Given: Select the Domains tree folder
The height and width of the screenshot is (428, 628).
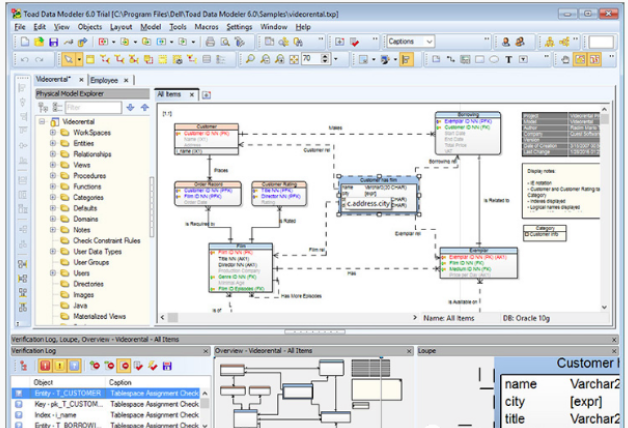Looking at the screenshot, I should coord(86,219).
